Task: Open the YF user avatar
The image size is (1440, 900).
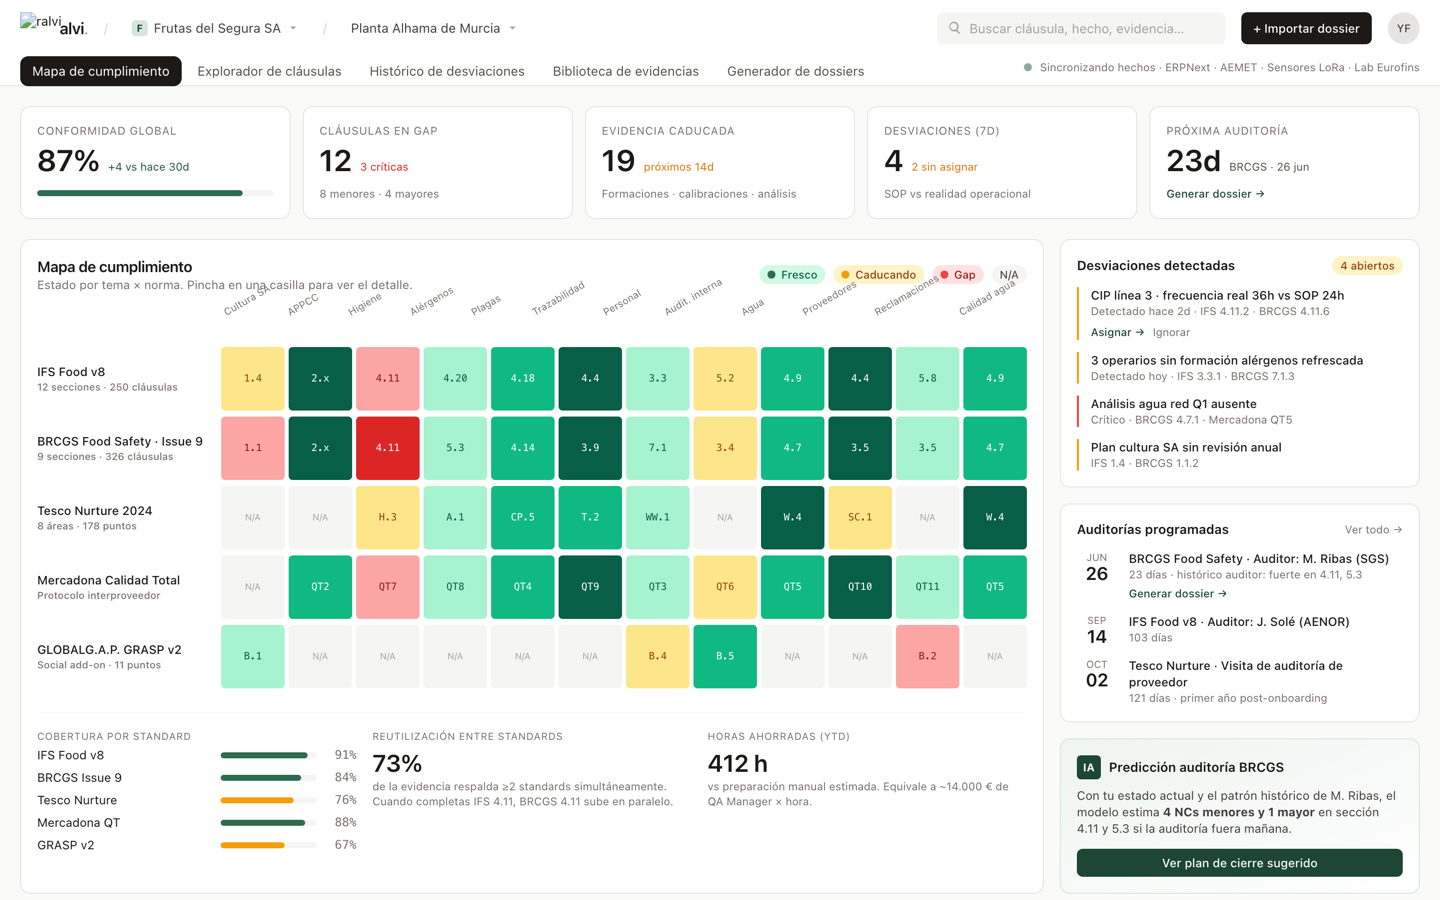Action: coord(1403,28)
